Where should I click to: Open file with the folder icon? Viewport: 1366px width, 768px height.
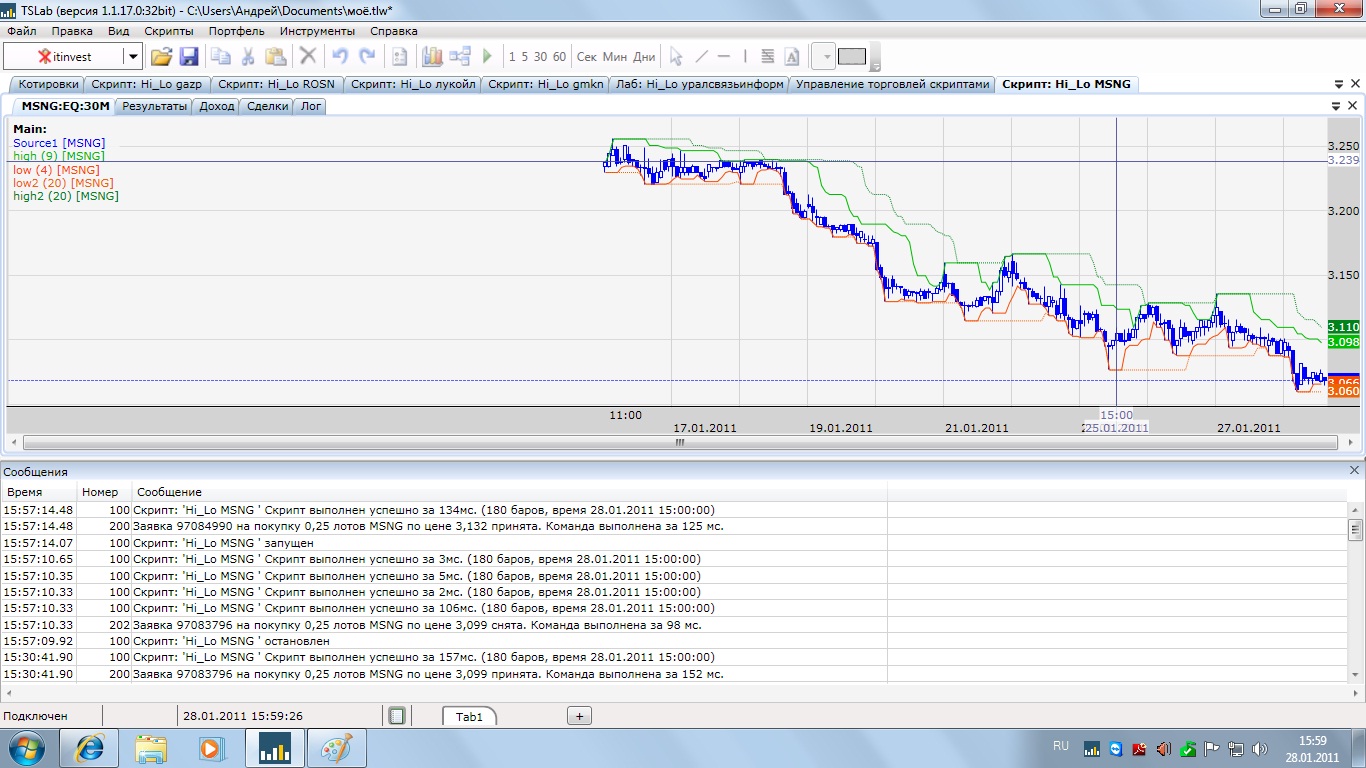tap(161, 57)
